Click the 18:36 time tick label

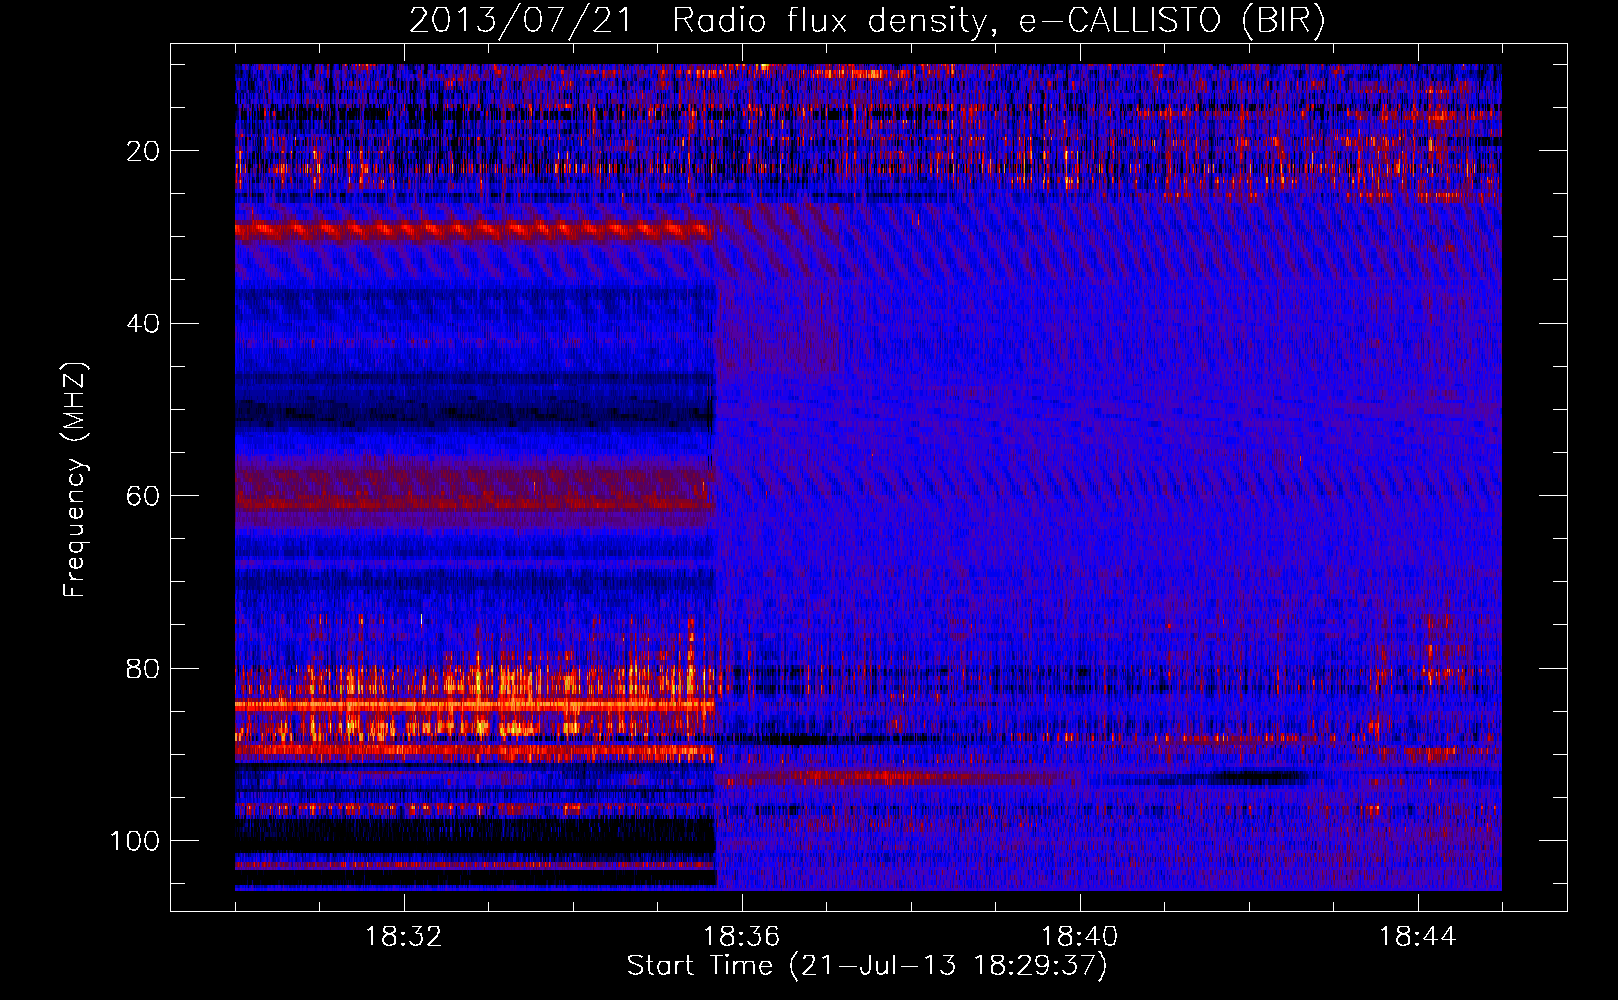click(x=741, y=937)
